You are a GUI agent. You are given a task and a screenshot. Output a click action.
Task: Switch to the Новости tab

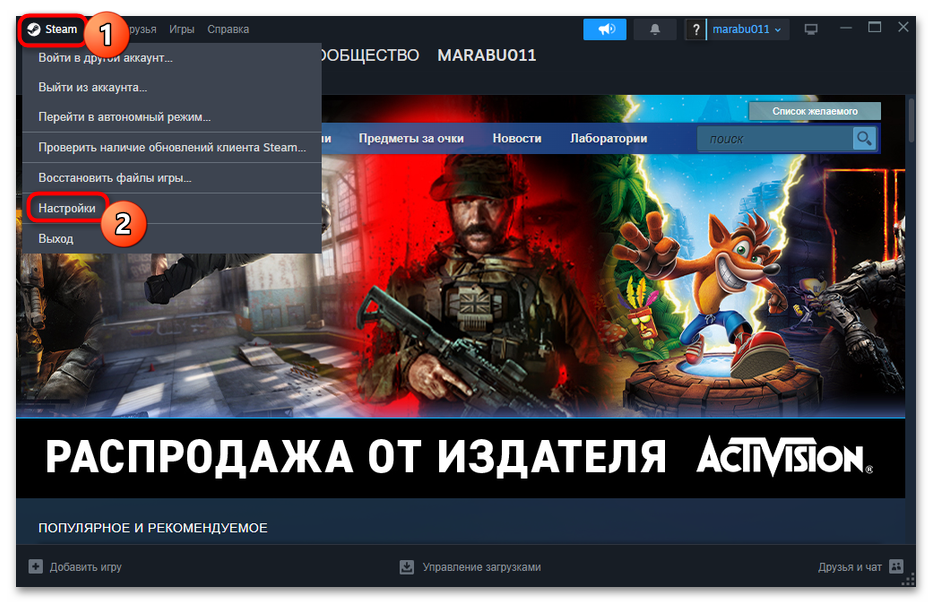(x=517, y=139)
